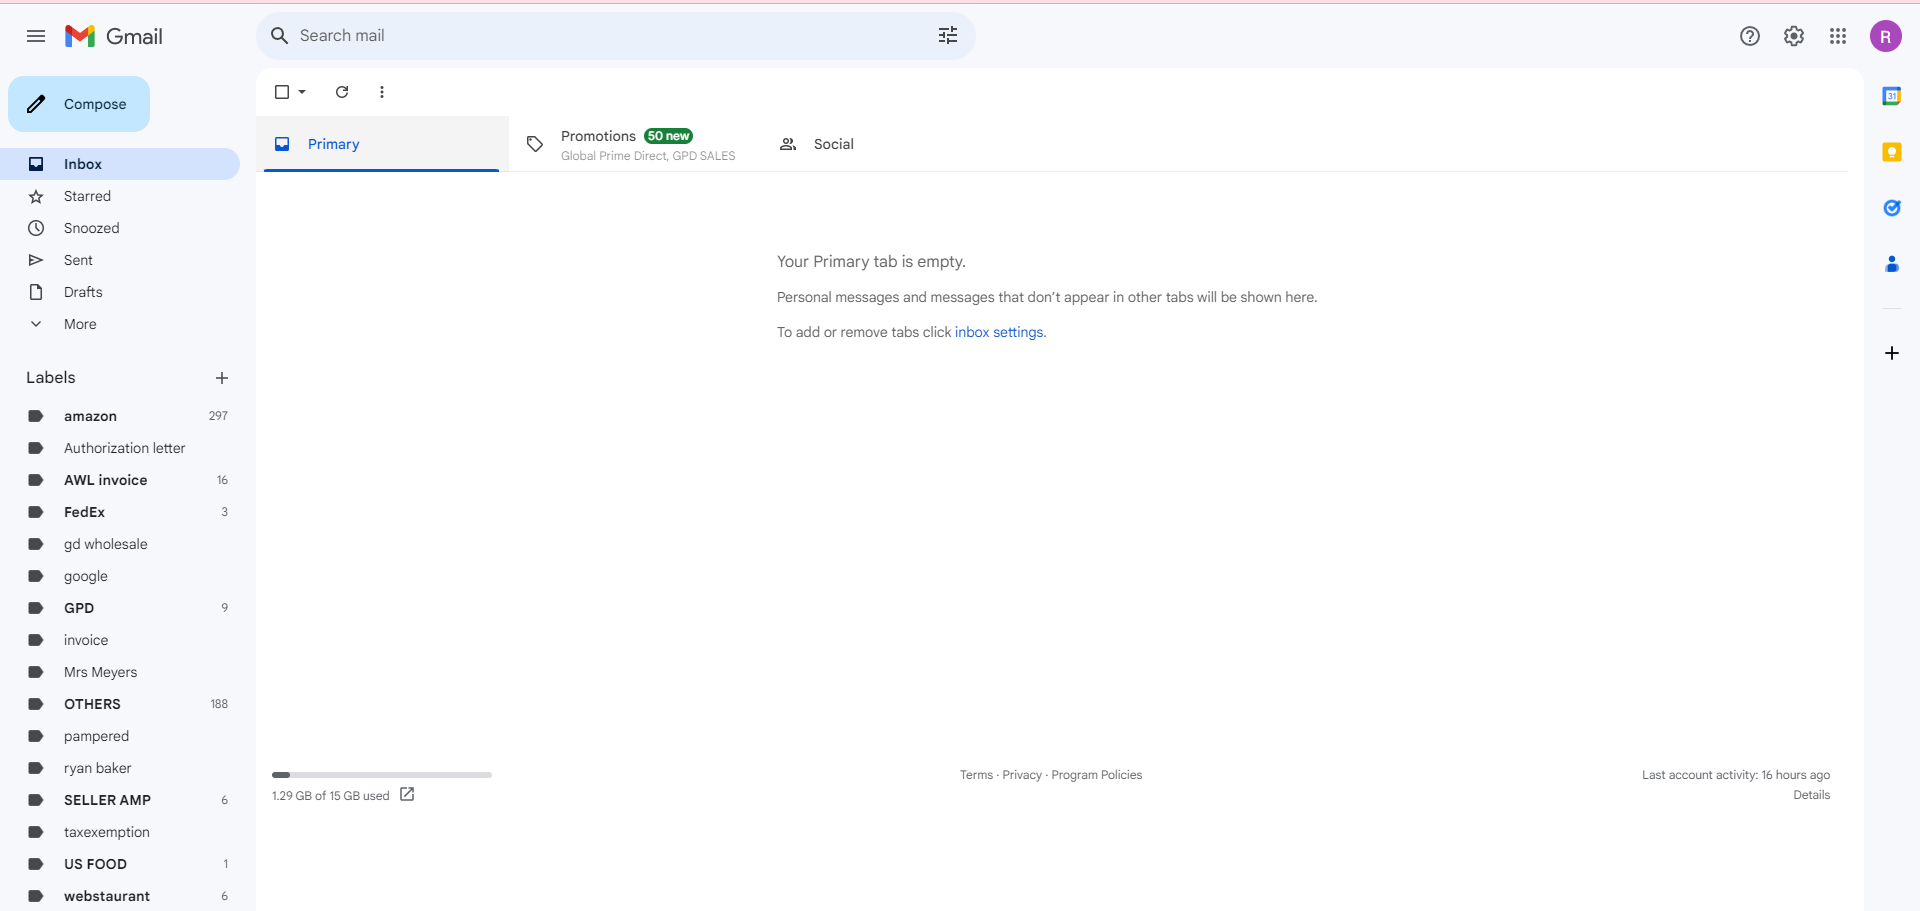Click the Promotions tag icon
Screen dimensions: 1920x911
click(x=535, y=144)
